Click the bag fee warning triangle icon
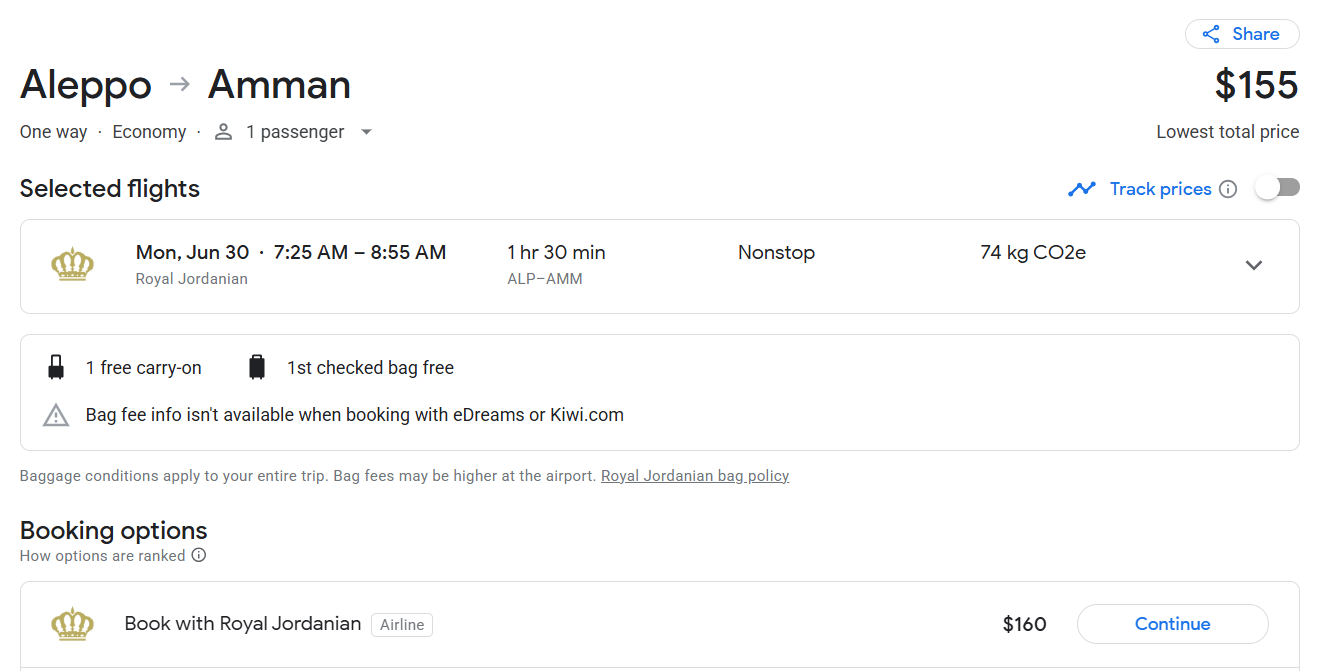The image size is (1319, 671). [x=56, y=415]
